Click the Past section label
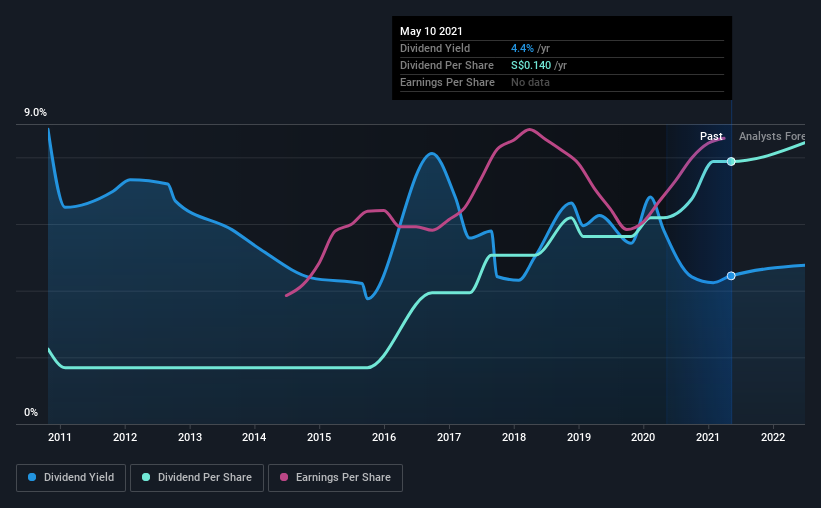Image resolution: width=821 pixels, height=508 pixels. [x=711, y=136]
